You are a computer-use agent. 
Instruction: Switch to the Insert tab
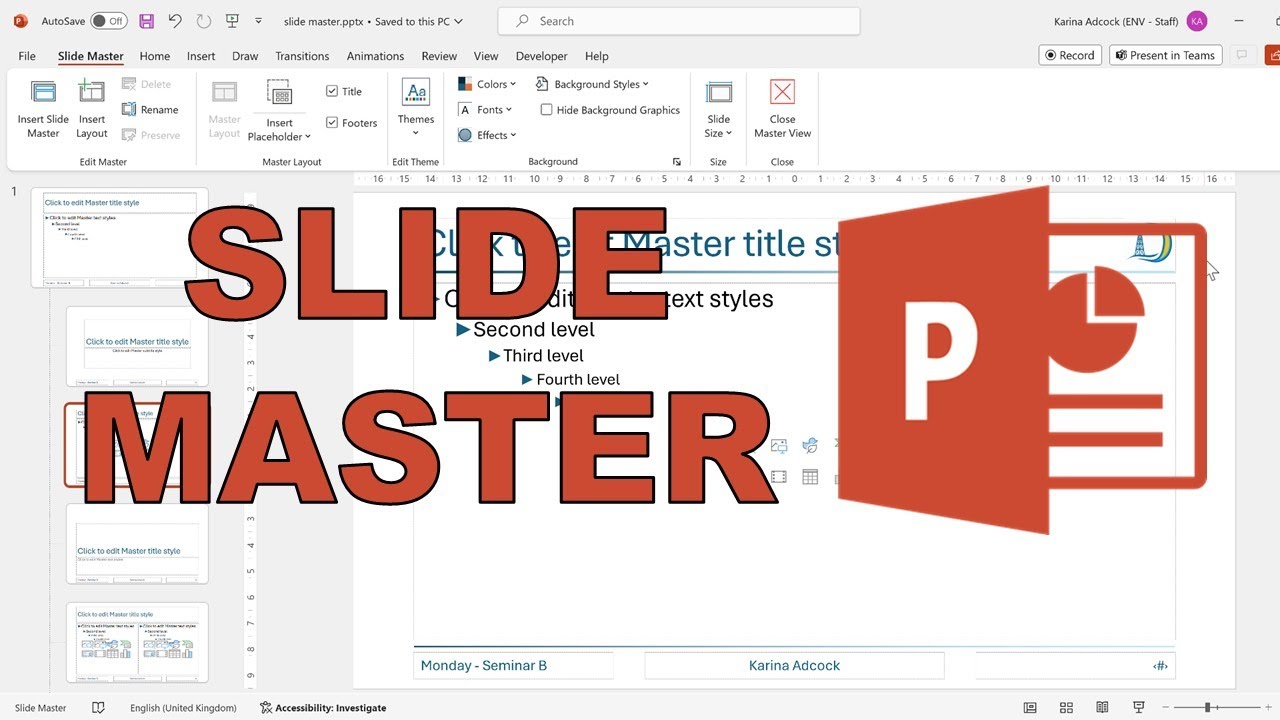tap(201, 56)
